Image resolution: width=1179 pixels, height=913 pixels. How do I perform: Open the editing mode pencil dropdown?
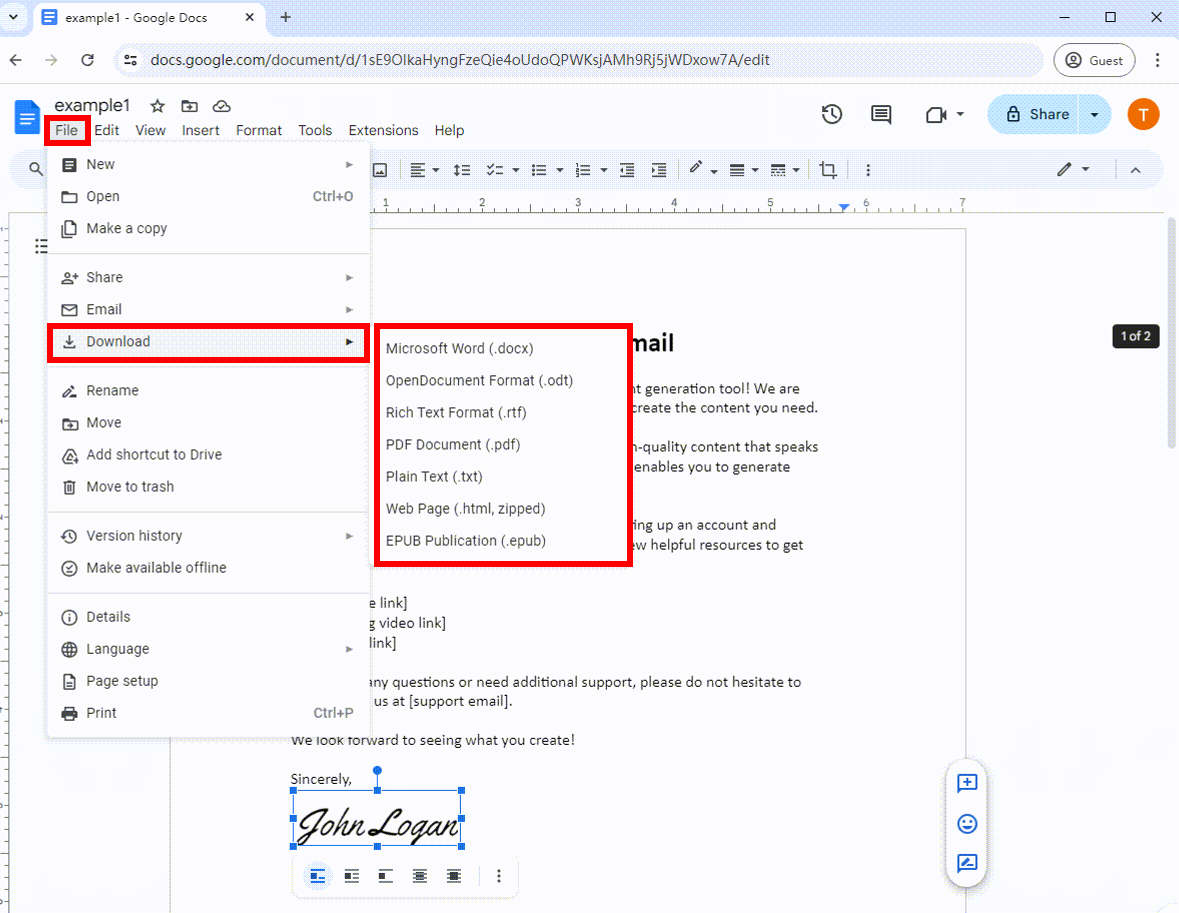coord(1073,169)
